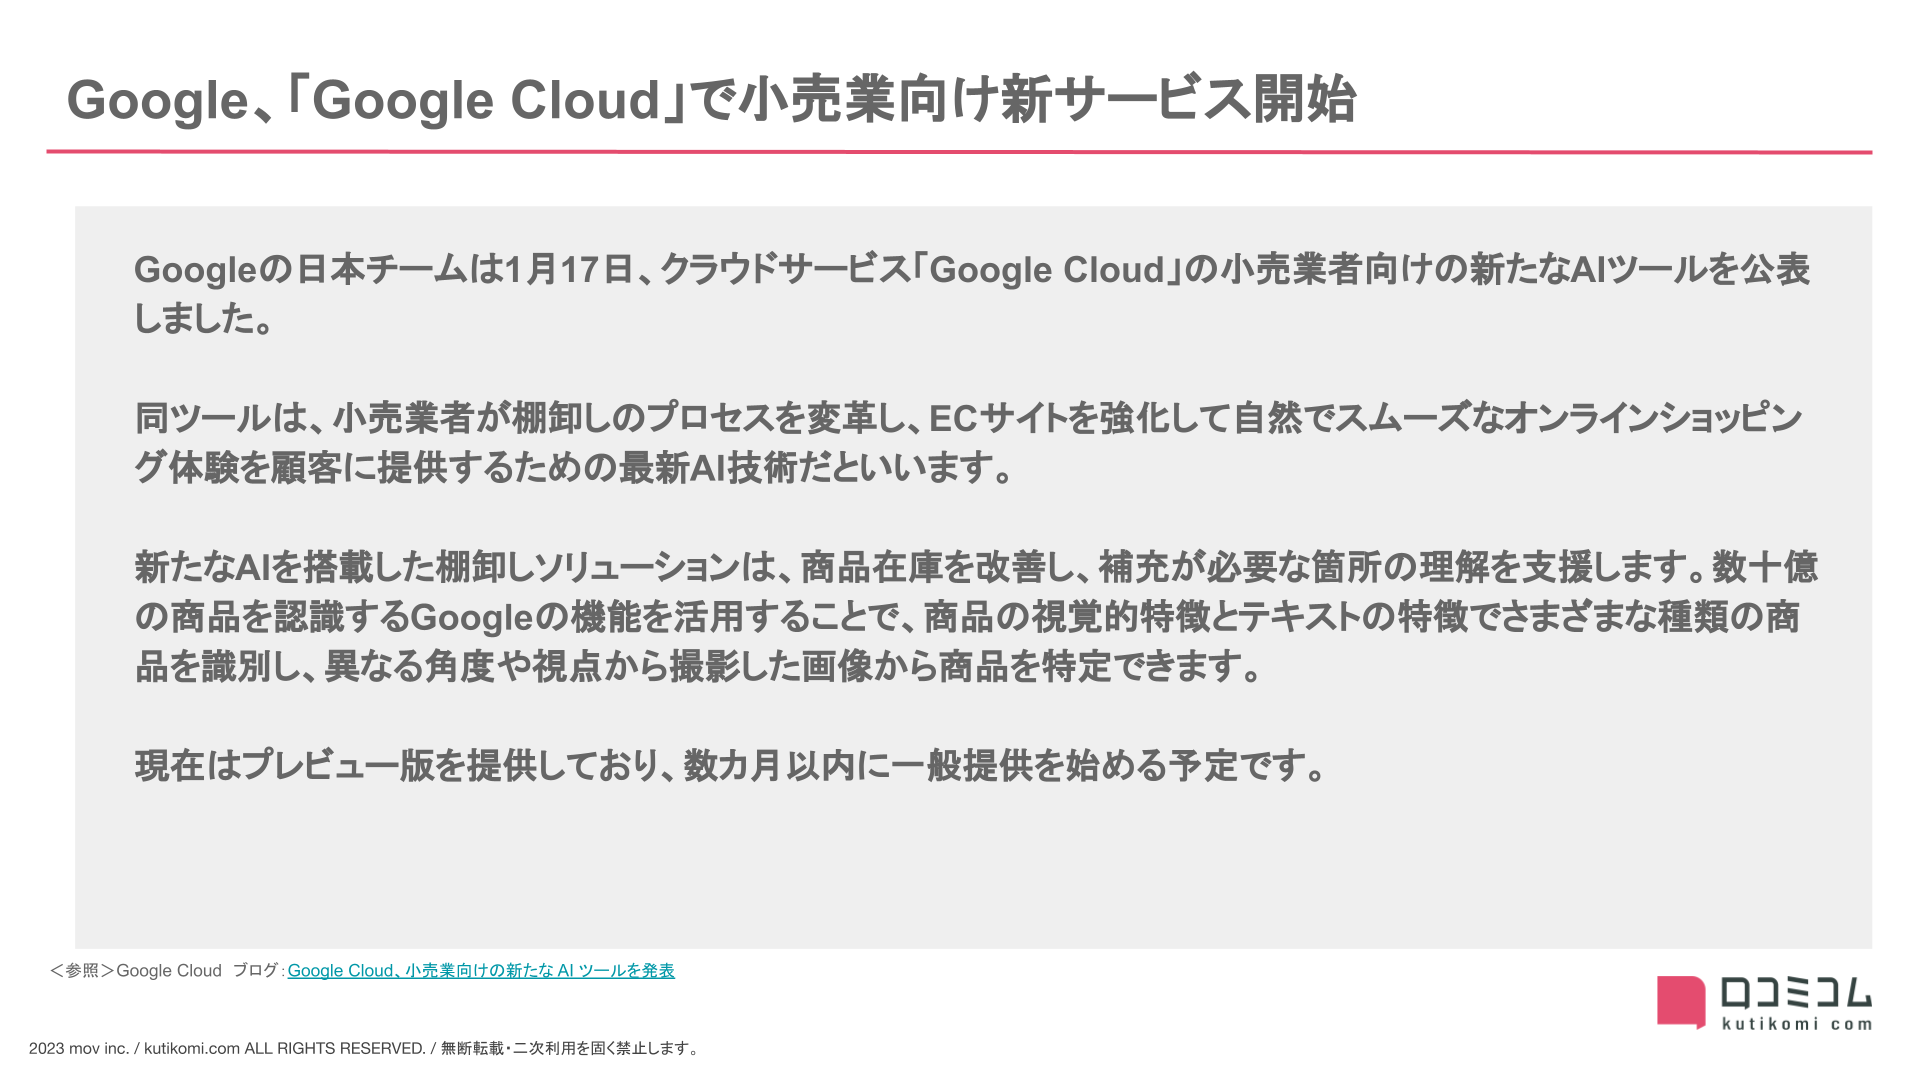Screen dimensions: 1919x1080
Task: Click the final paragraph starting with 現在はプレビュー版
Action: (x=730, y=766)
